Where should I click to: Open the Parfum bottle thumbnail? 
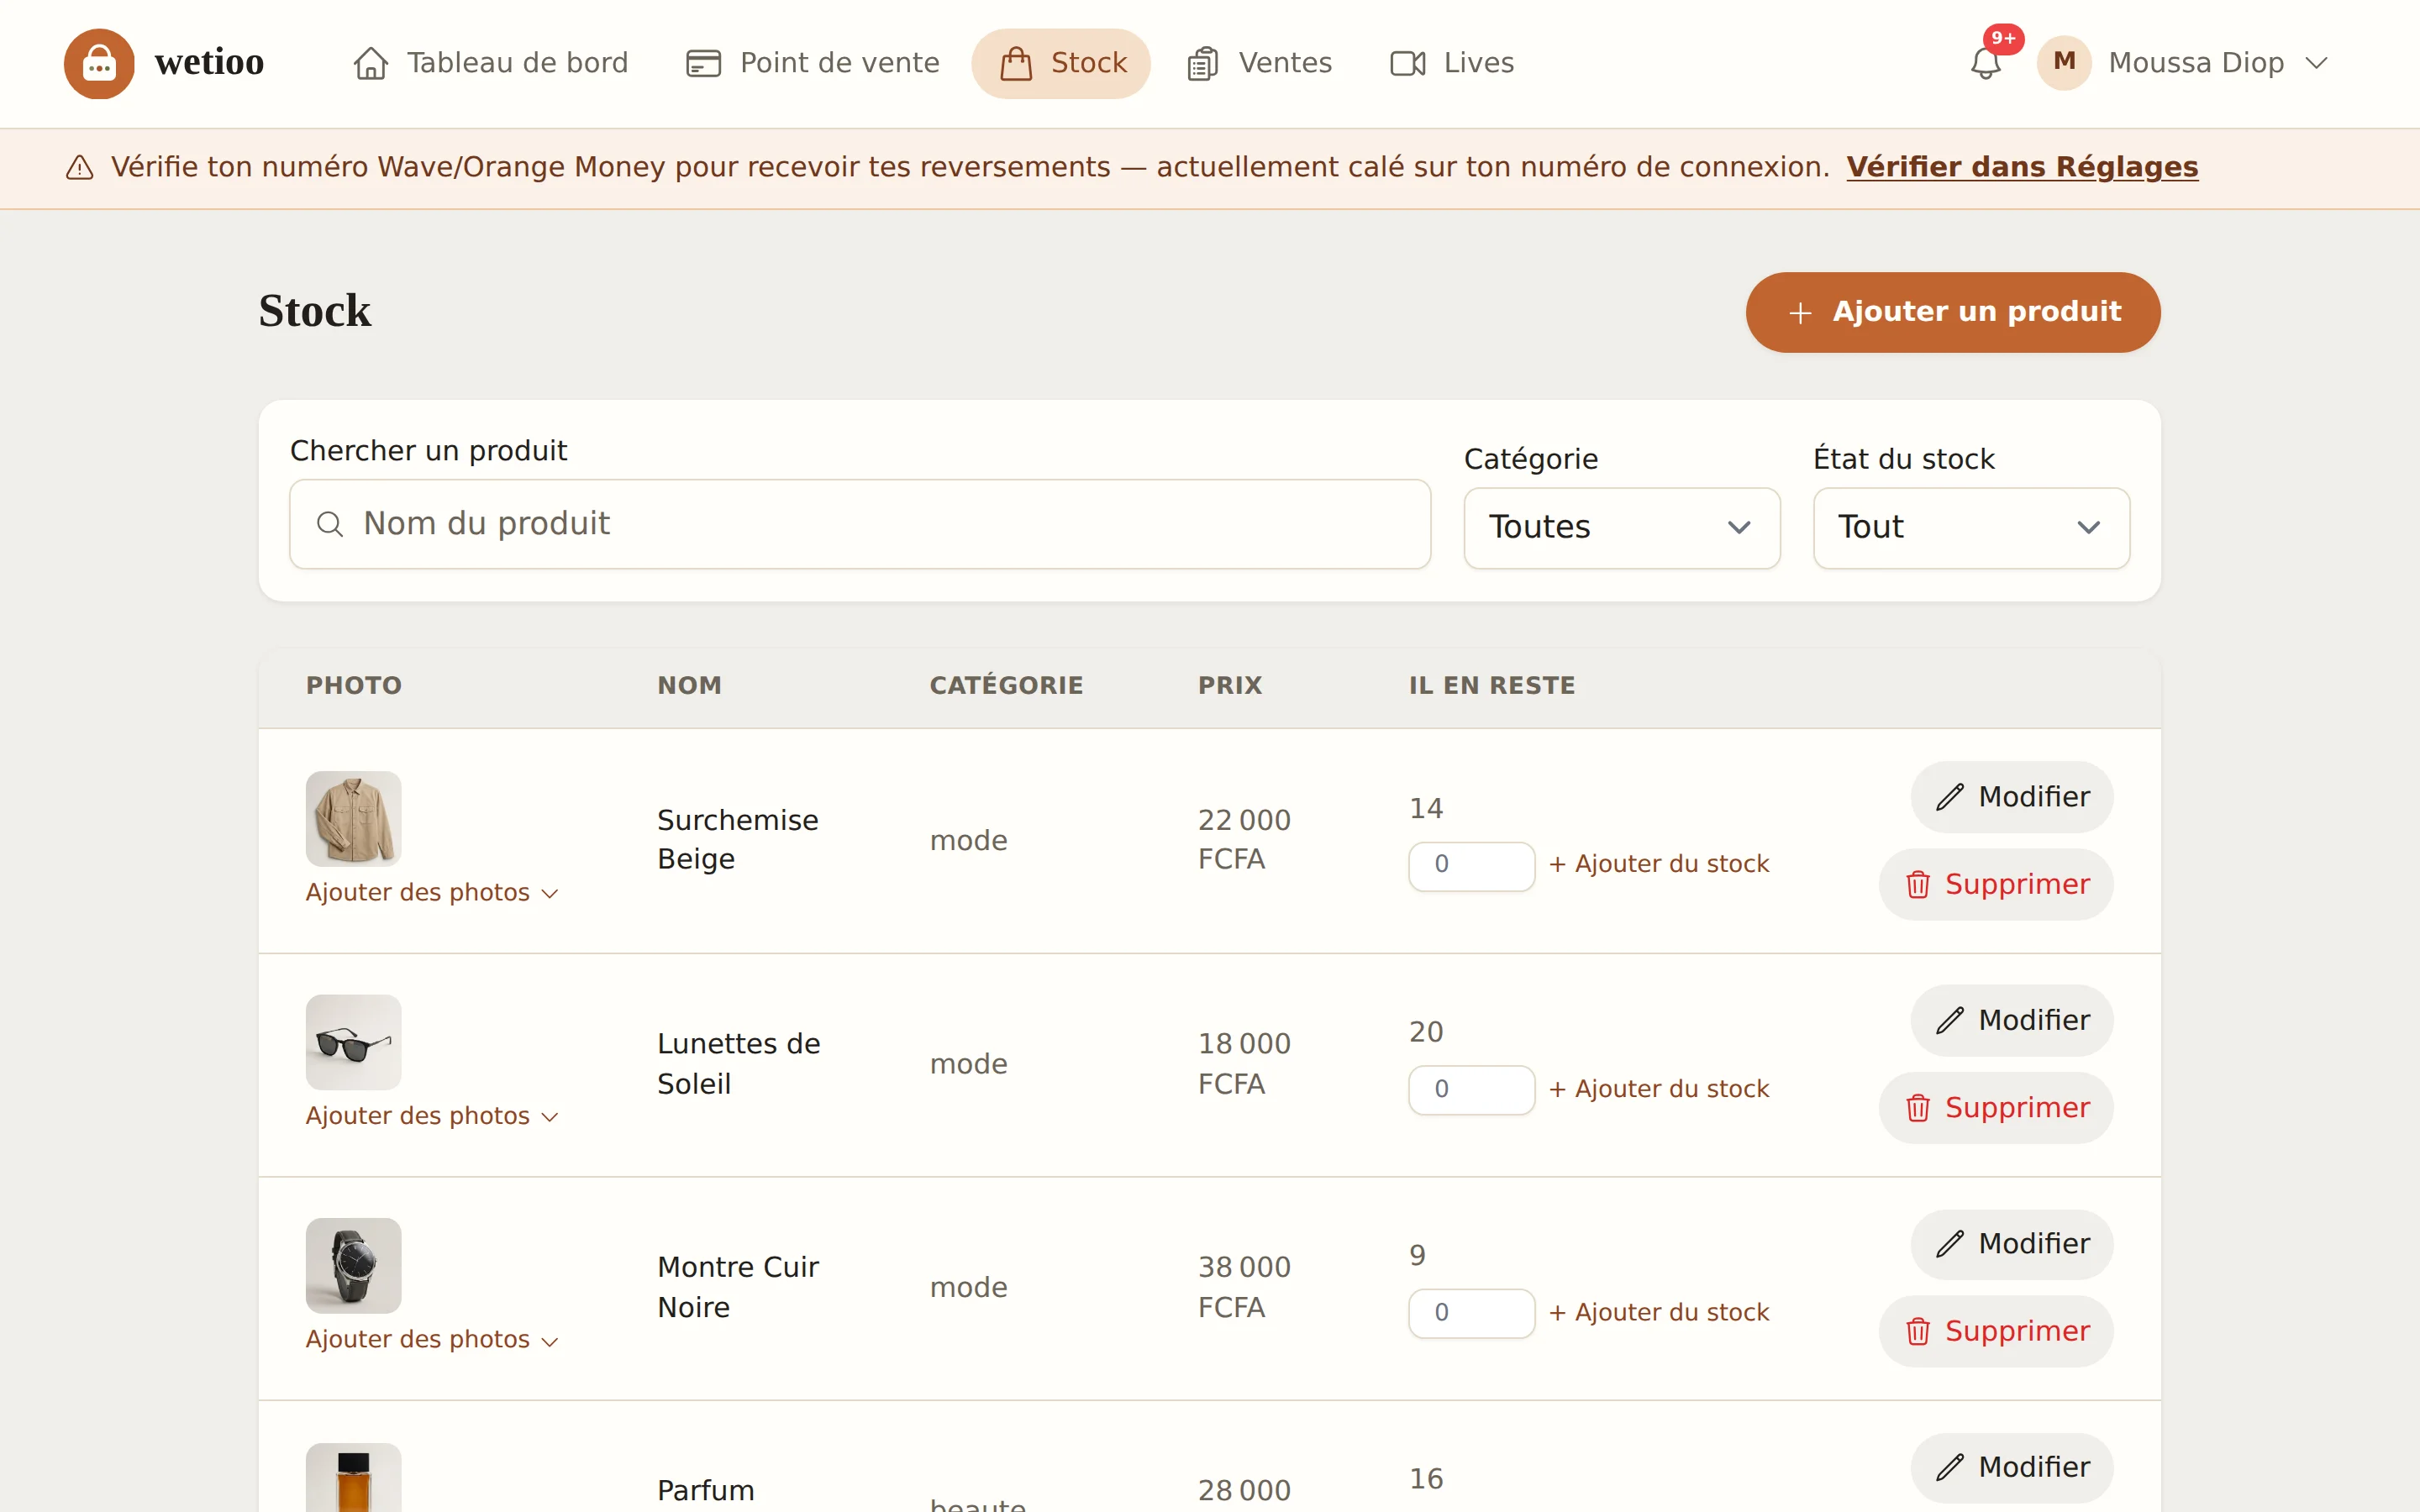pos(354,1477)
